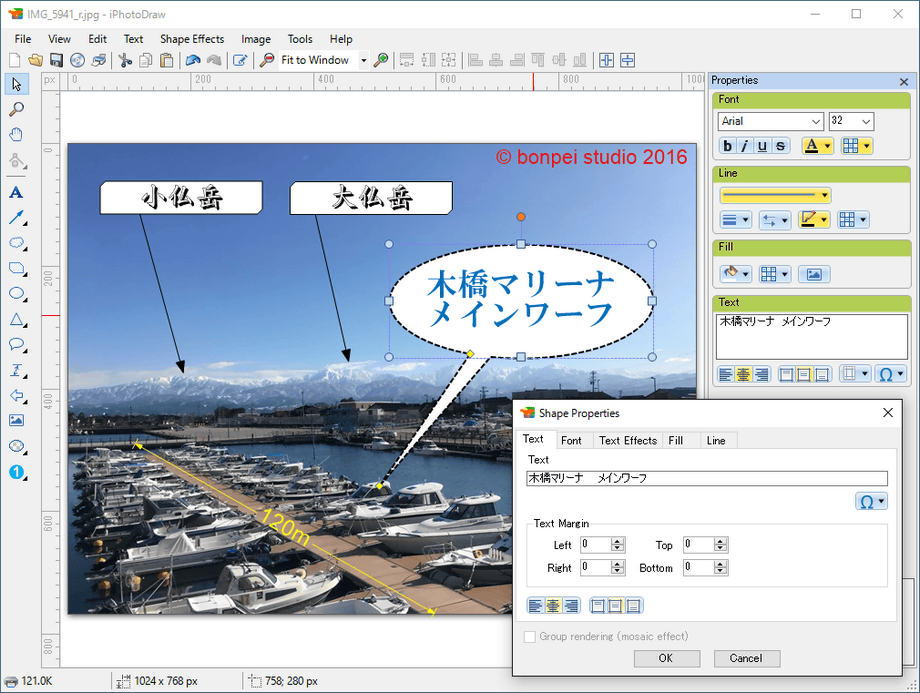This screenshot has width=920, height=693.
Task: Select the triangle shape tool
Action: coord(16,319)
